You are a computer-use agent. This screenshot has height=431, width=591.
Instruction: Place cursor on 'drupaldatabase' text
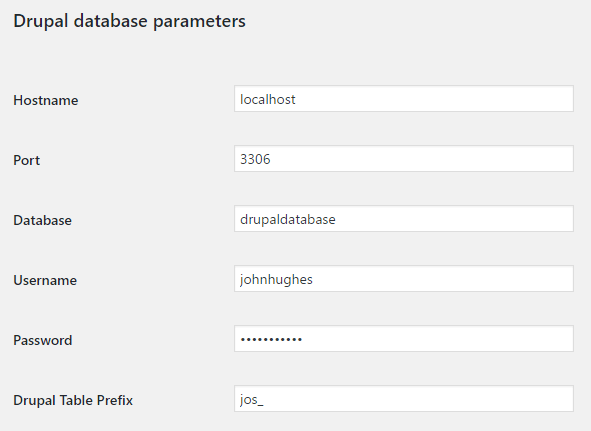288,219
